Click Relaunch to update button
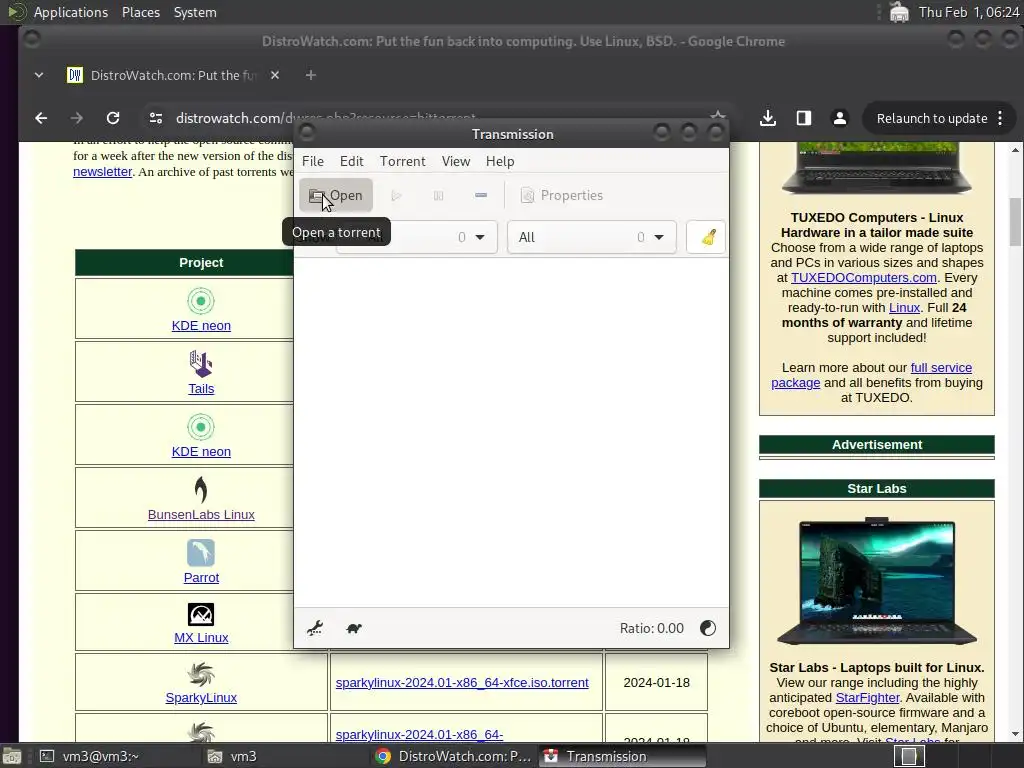The height and width of the screenshot is (768, 1024). [x=932, y=118]
